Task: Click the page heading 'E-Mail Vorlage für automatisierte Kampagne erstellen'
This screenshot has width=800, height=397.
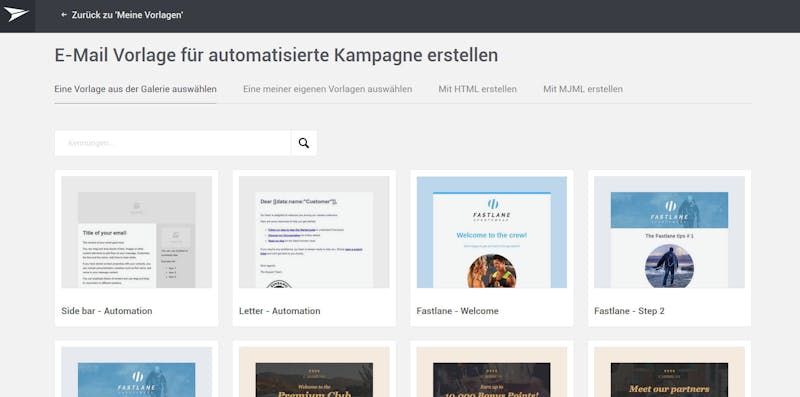Action: click(276, 56)
